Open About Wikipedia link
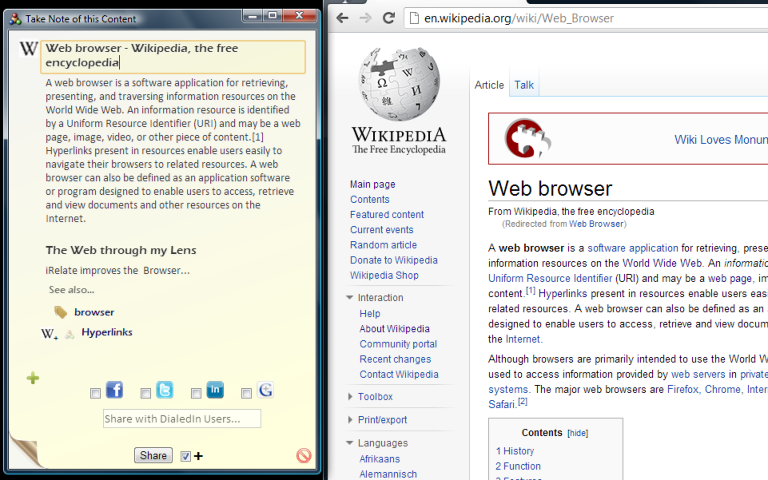 [394, 329]
